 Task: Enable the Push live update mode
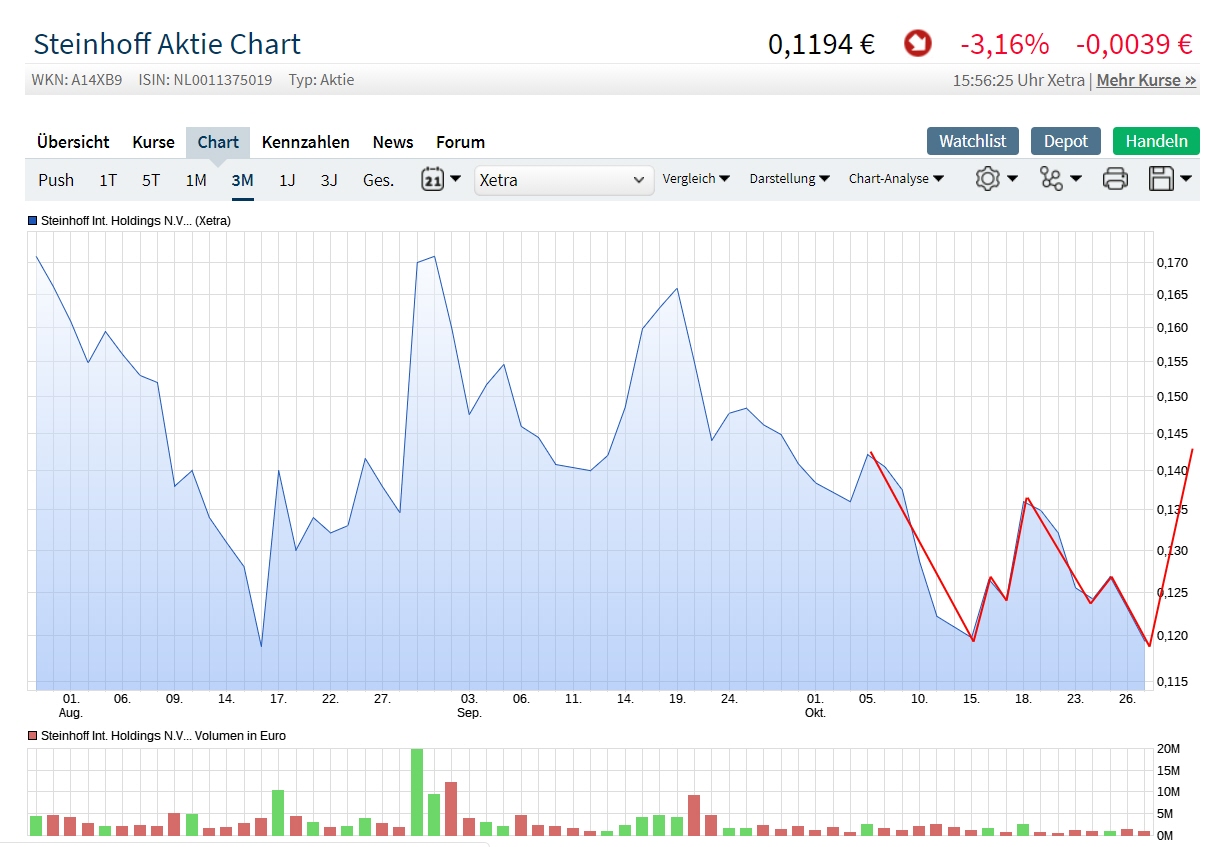click(56, 180)
